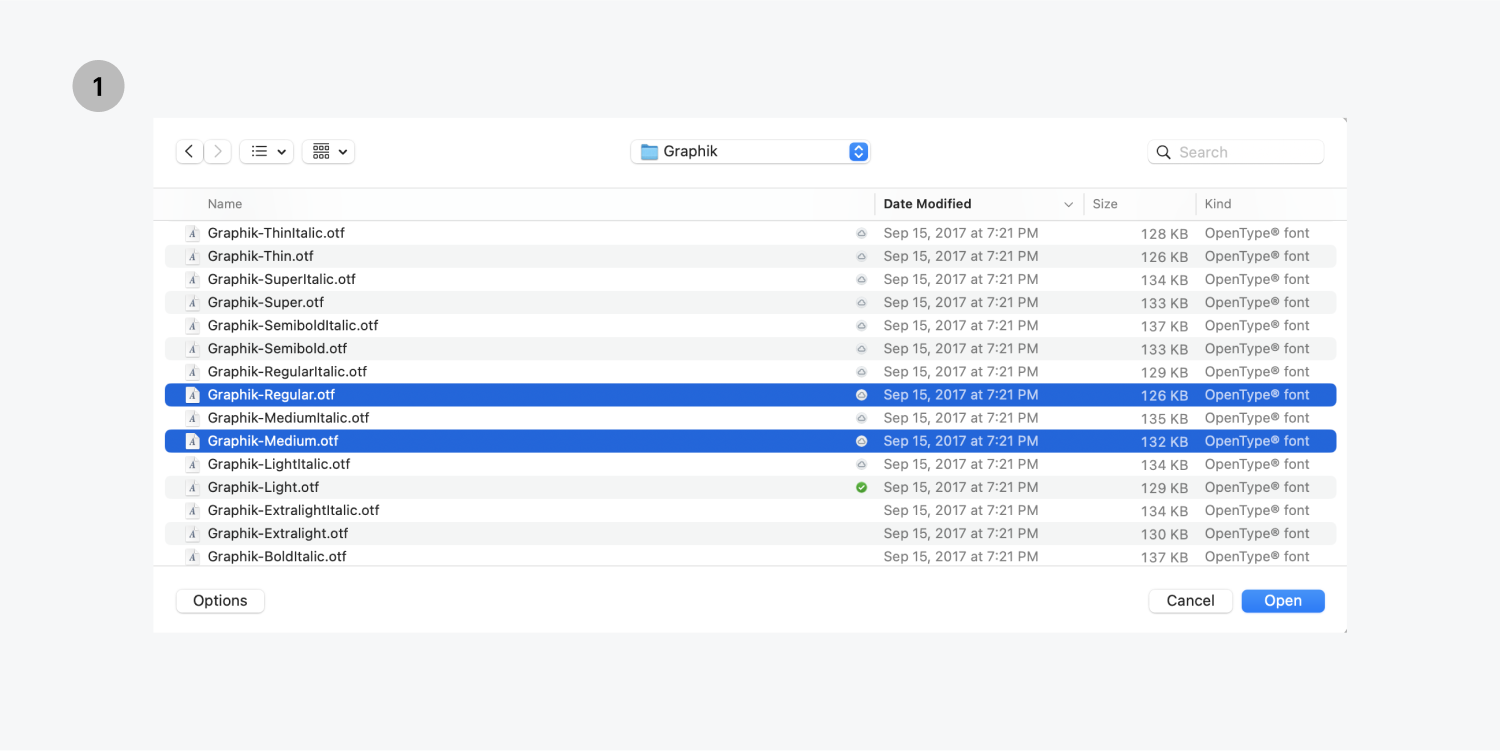
Task: Select the file name Graphik-Light.otf
Action: [263, 487]
